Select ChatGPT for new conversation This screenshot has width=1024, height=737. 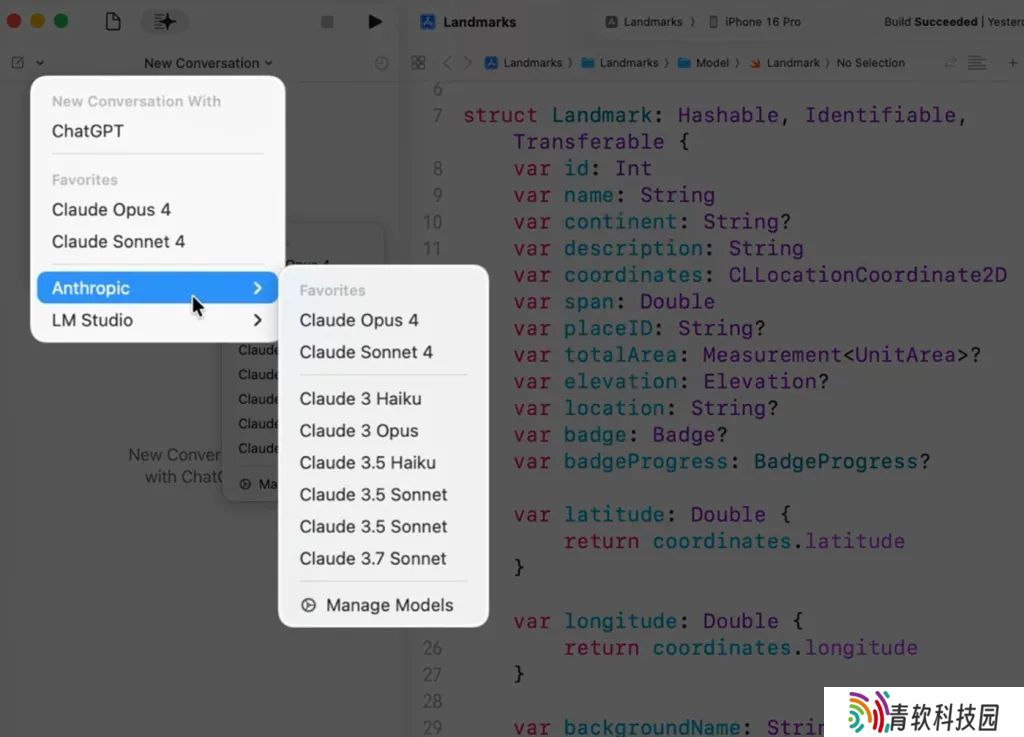[88, 131]
